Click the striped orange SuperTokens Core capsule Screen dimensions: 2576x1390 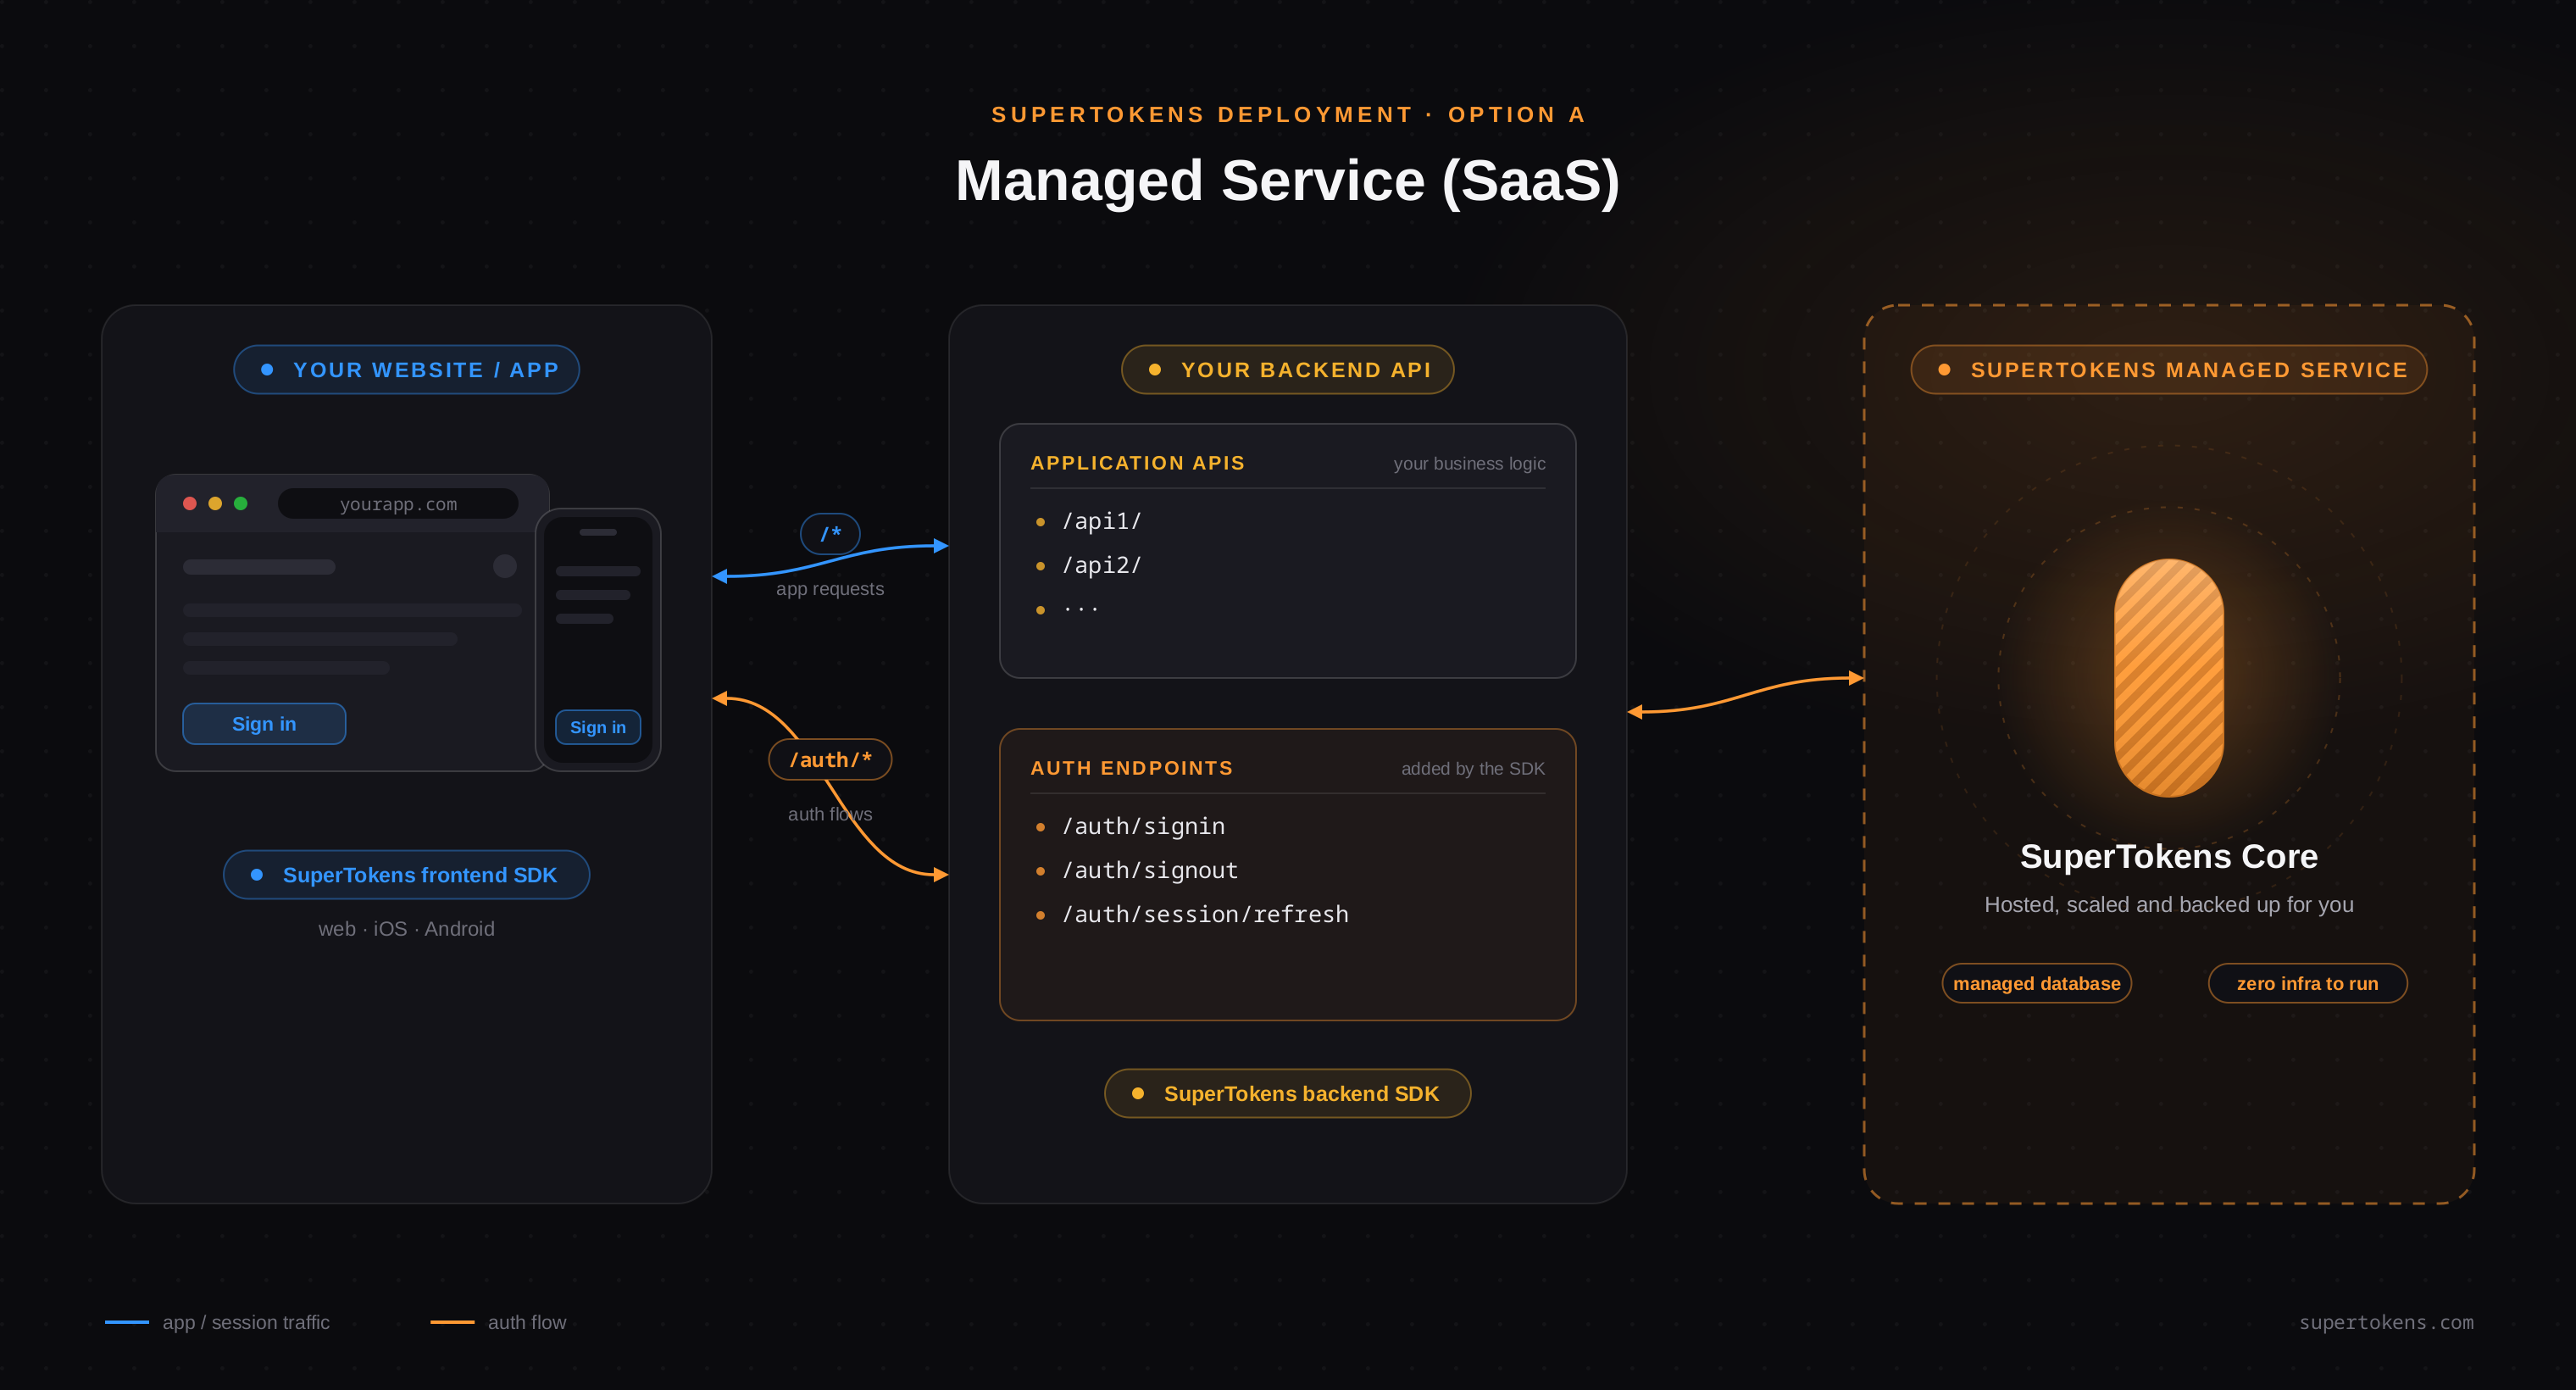[x=2169, y=678]
